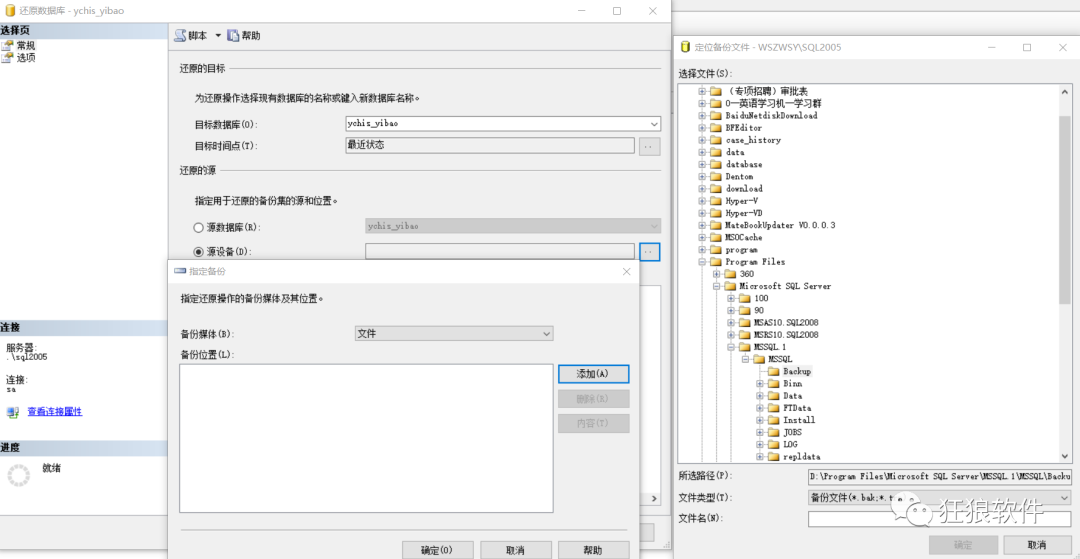Select the repldata folder icon

tap(773, 456)
